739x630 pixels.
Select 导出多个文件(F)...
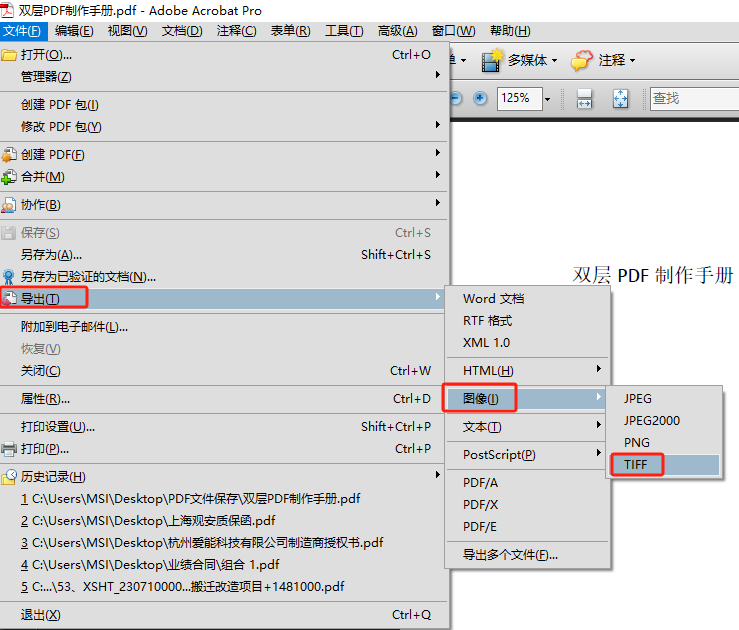(528, 555)
